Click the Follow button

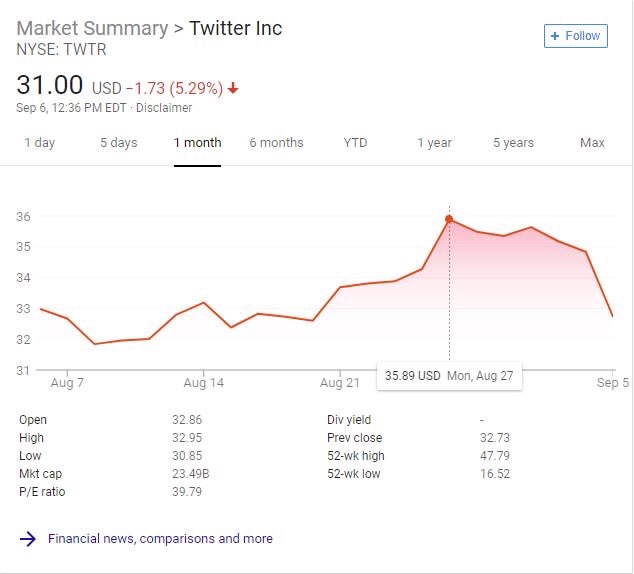(575, 36)
